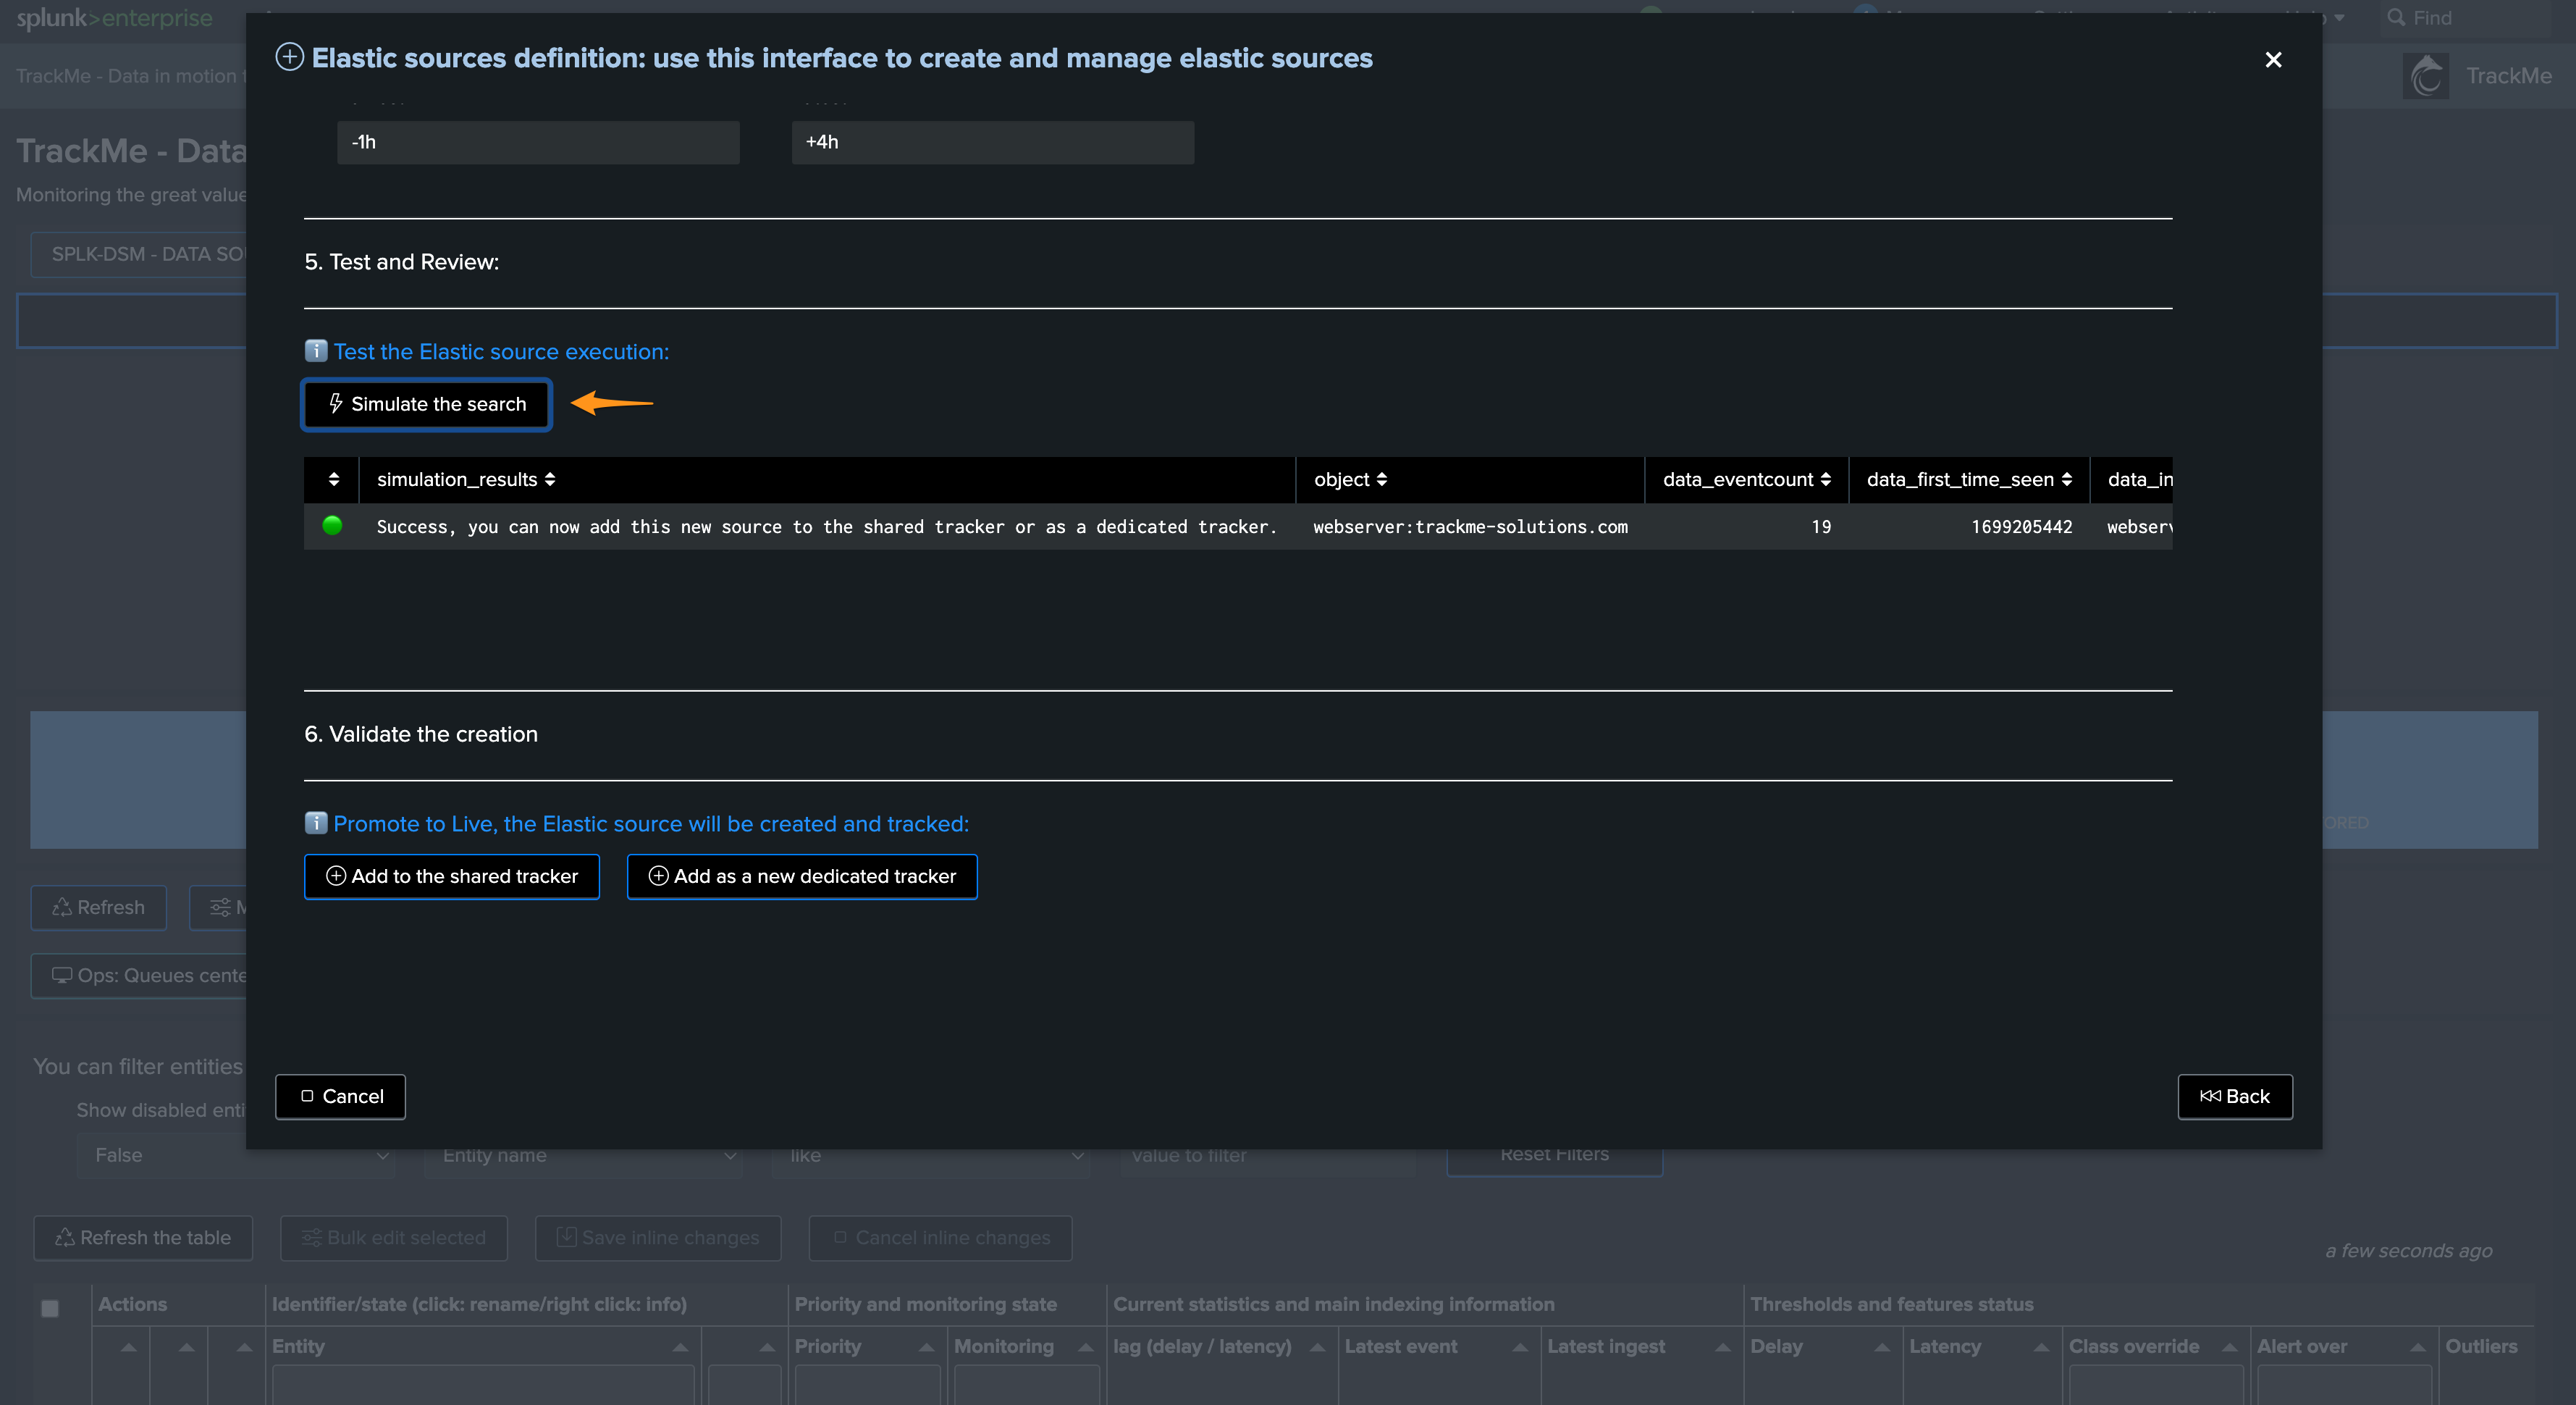This screenshot has width=2576, height=1405.
Task: Click lightning icon on Simulate the search
Action: (336, 403)
